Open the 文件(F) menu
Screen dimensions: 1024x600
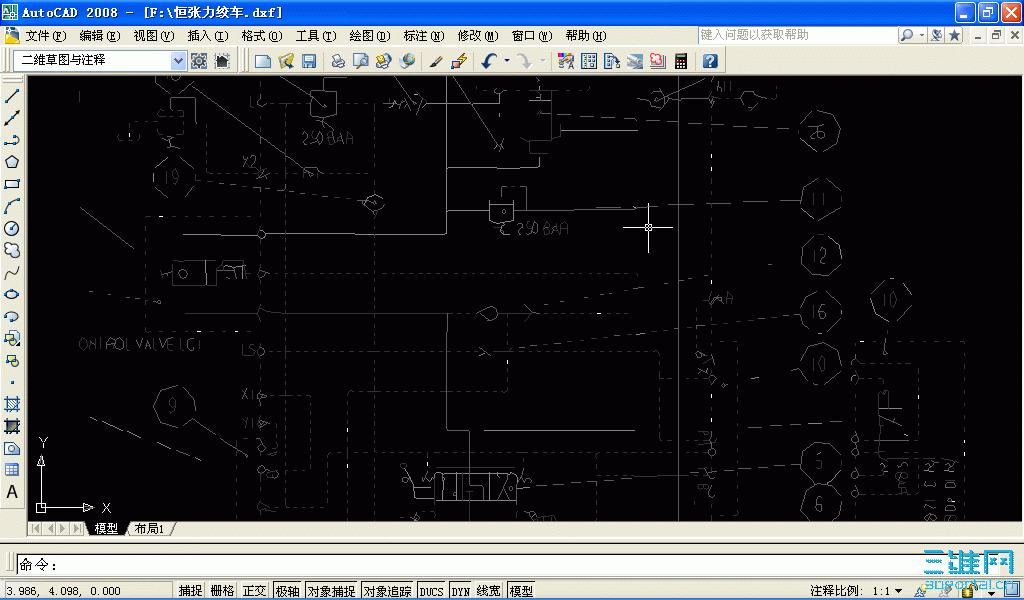[46, 36]
